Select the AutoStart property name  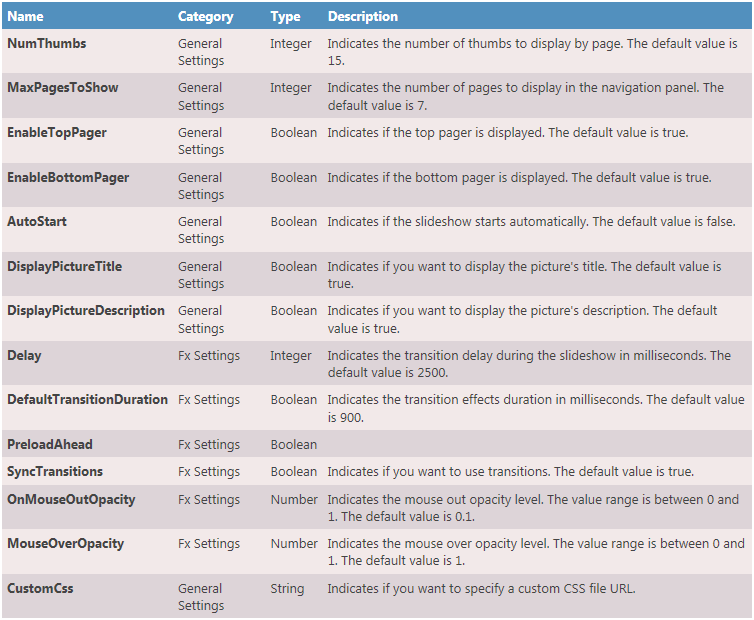pos(37,222)
